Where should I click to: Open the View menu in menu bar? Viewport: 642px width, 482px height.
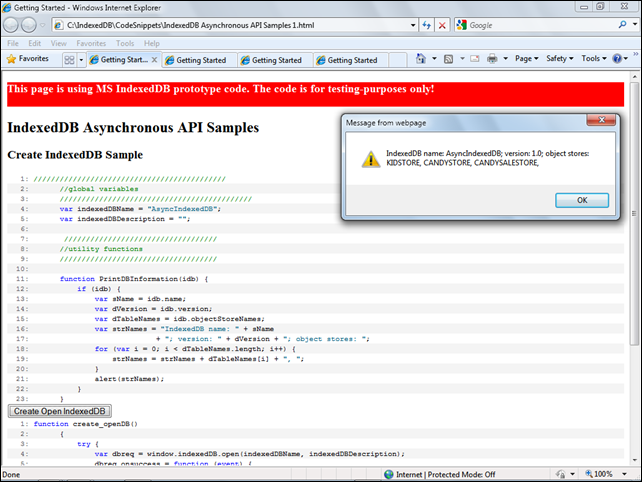click(59, 43)
